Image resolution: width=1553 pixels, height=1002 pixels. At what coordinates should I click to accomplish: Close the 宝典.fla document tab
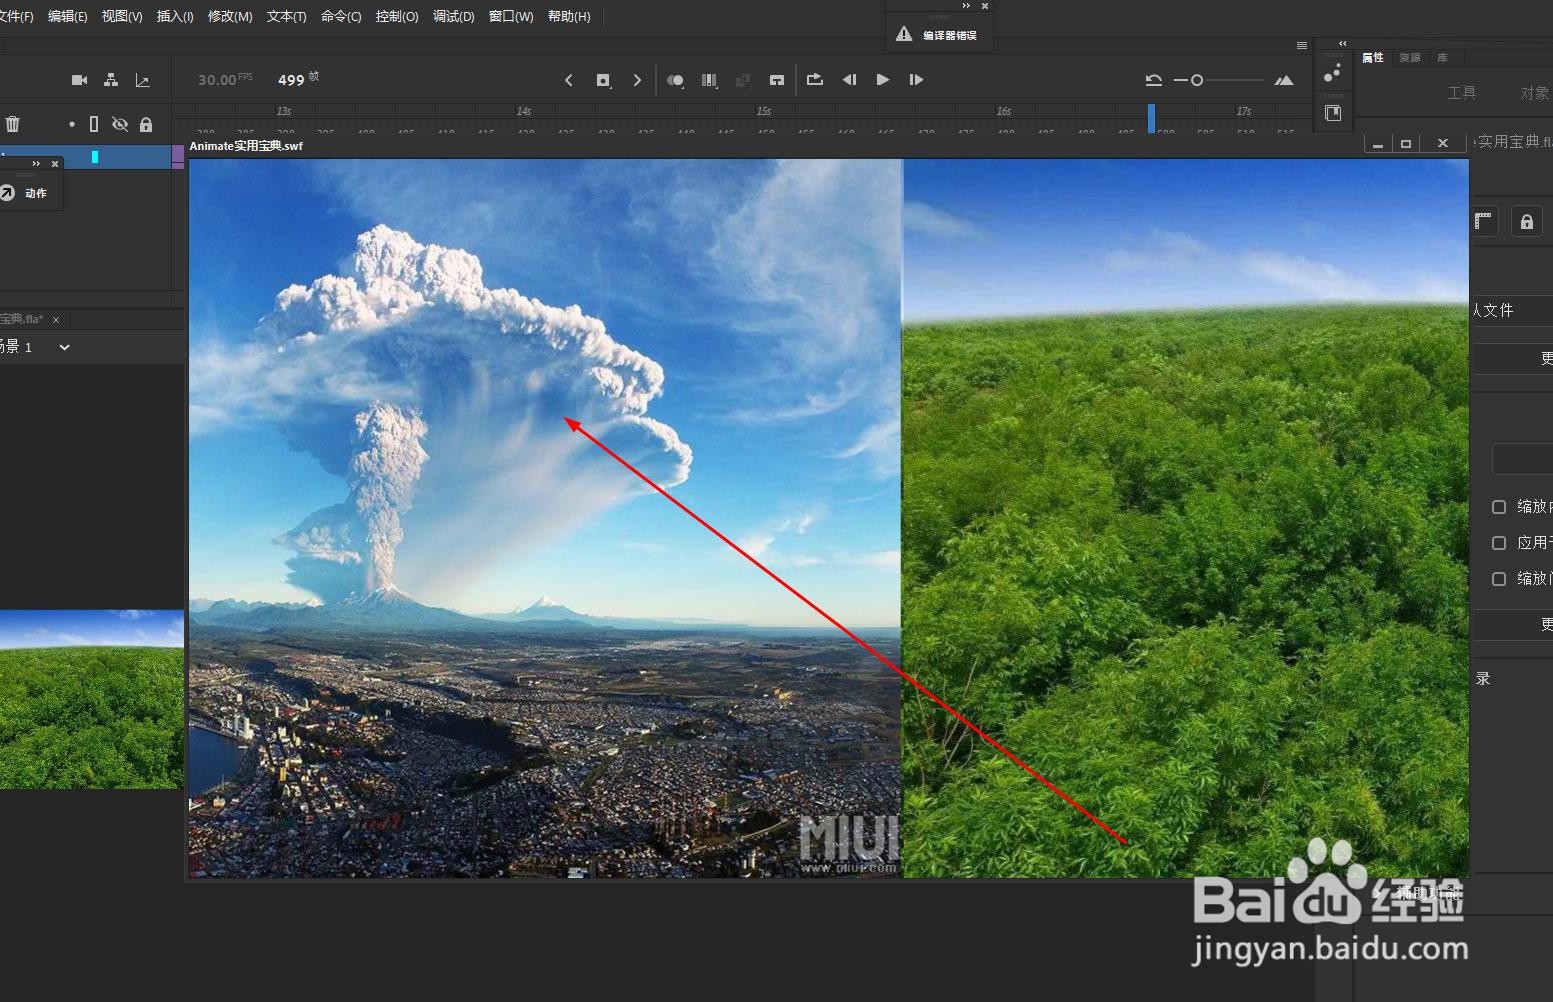coord(56,320)
